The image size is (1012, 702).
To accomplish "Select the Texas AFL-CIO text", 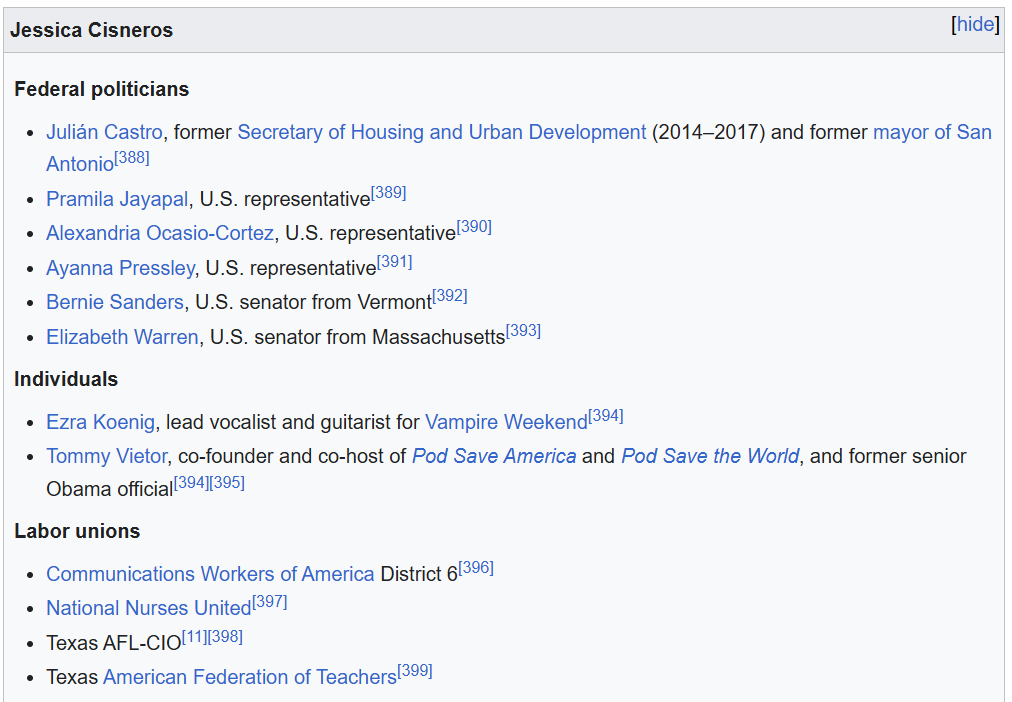I will click(x=114, y=643).
